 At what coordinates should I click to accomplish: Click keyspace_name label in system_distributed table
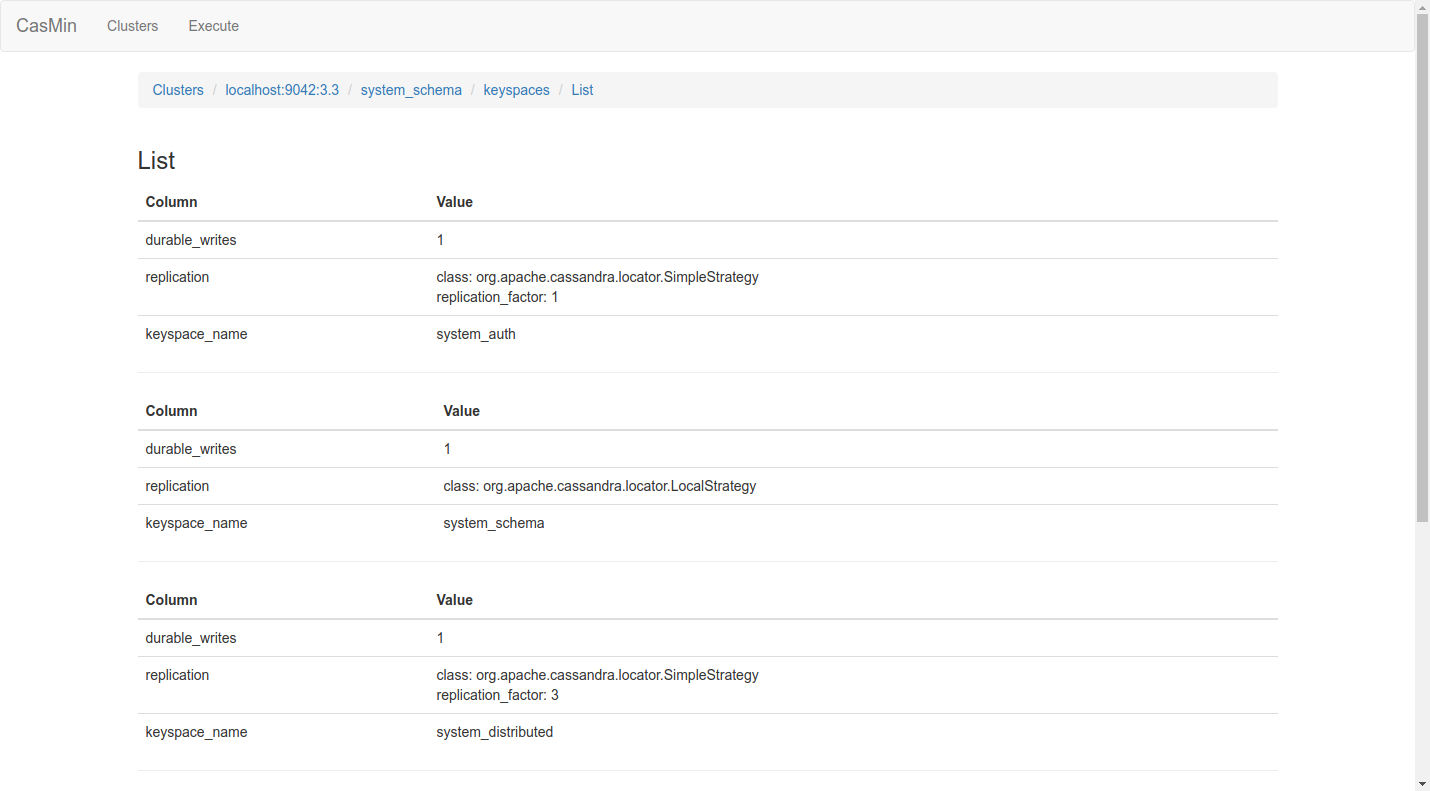coord(196,732)
